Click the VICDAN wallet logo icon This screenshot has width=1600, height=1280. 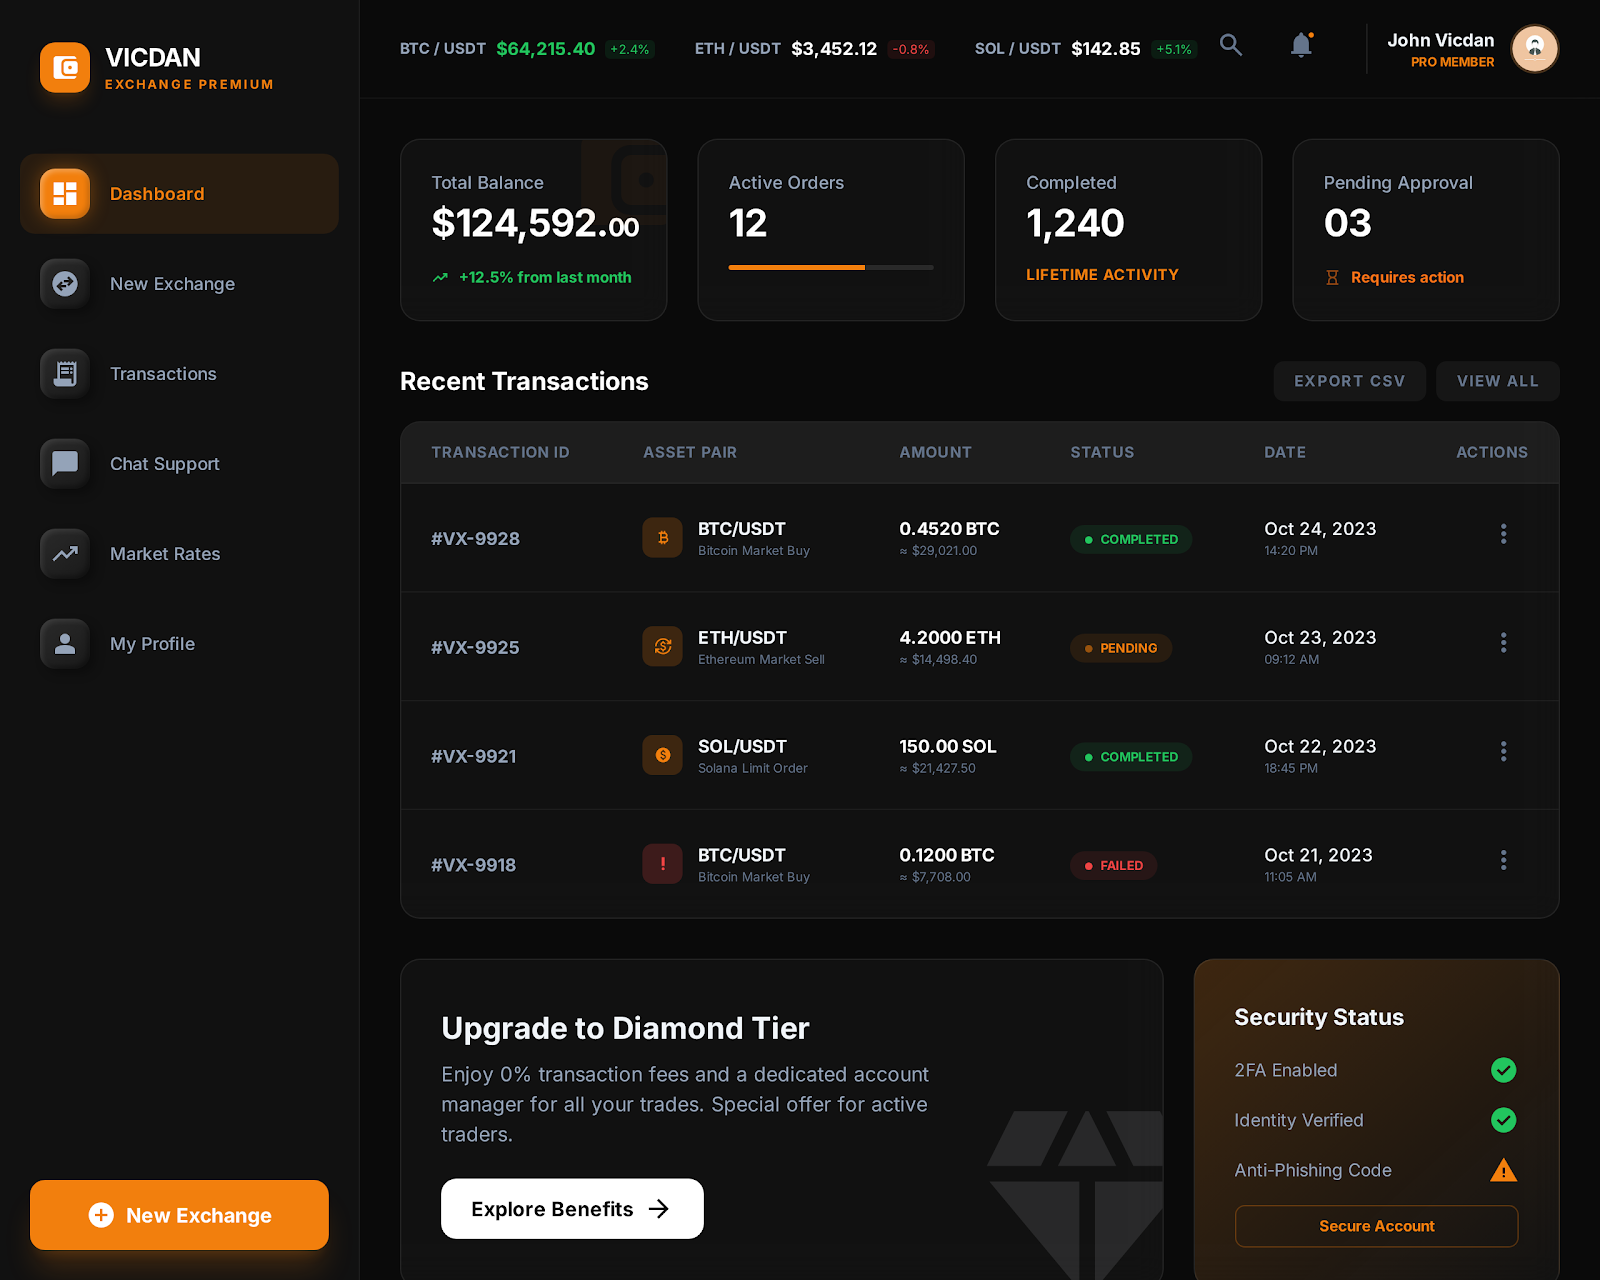pos(65,67)
